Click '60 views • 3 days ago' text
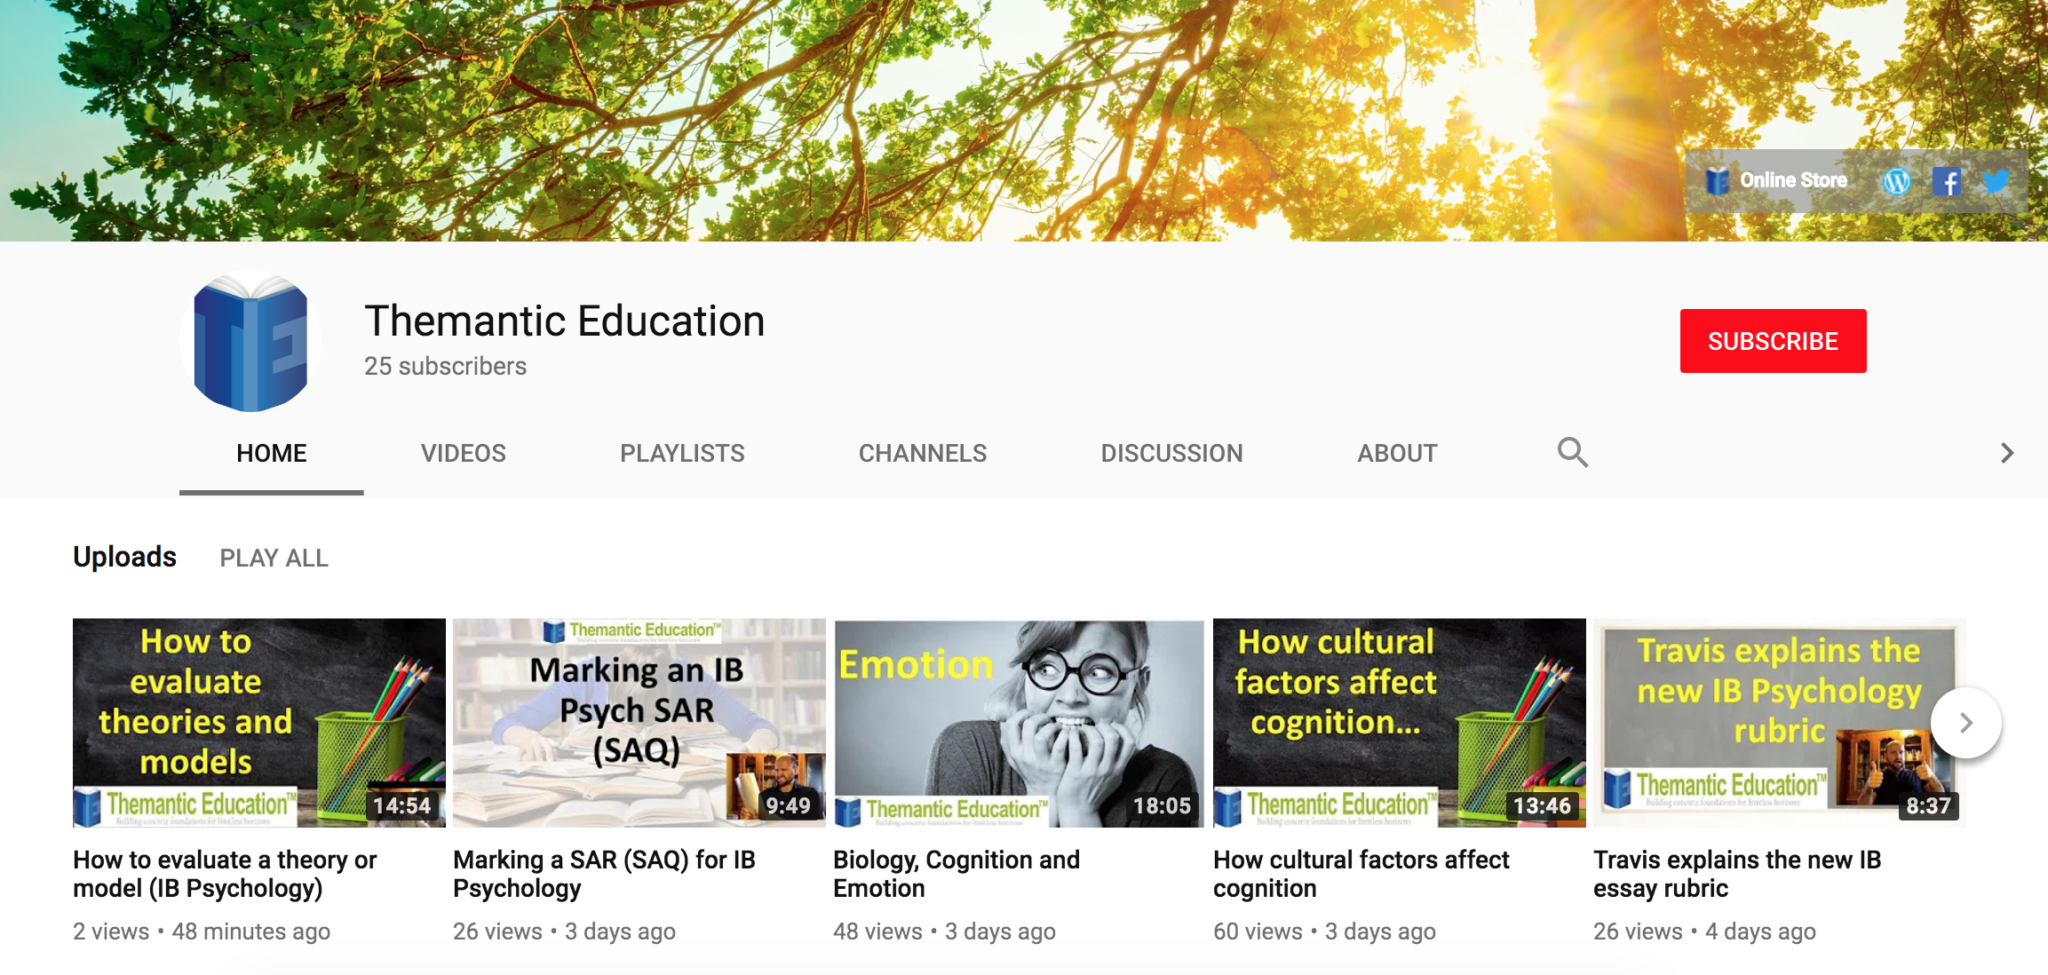 1324,931
